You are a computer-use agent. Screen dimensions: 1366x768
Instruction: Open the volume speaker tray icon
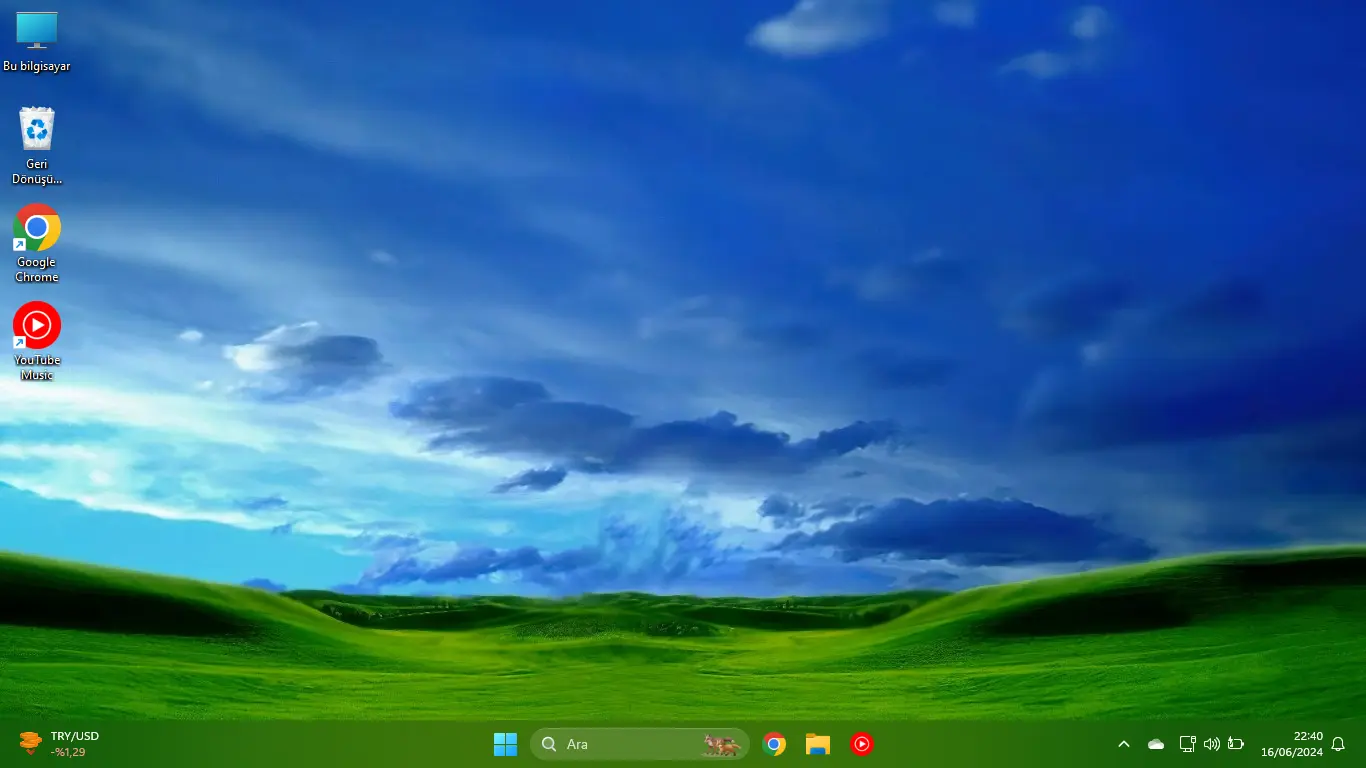click(1212, 744)
